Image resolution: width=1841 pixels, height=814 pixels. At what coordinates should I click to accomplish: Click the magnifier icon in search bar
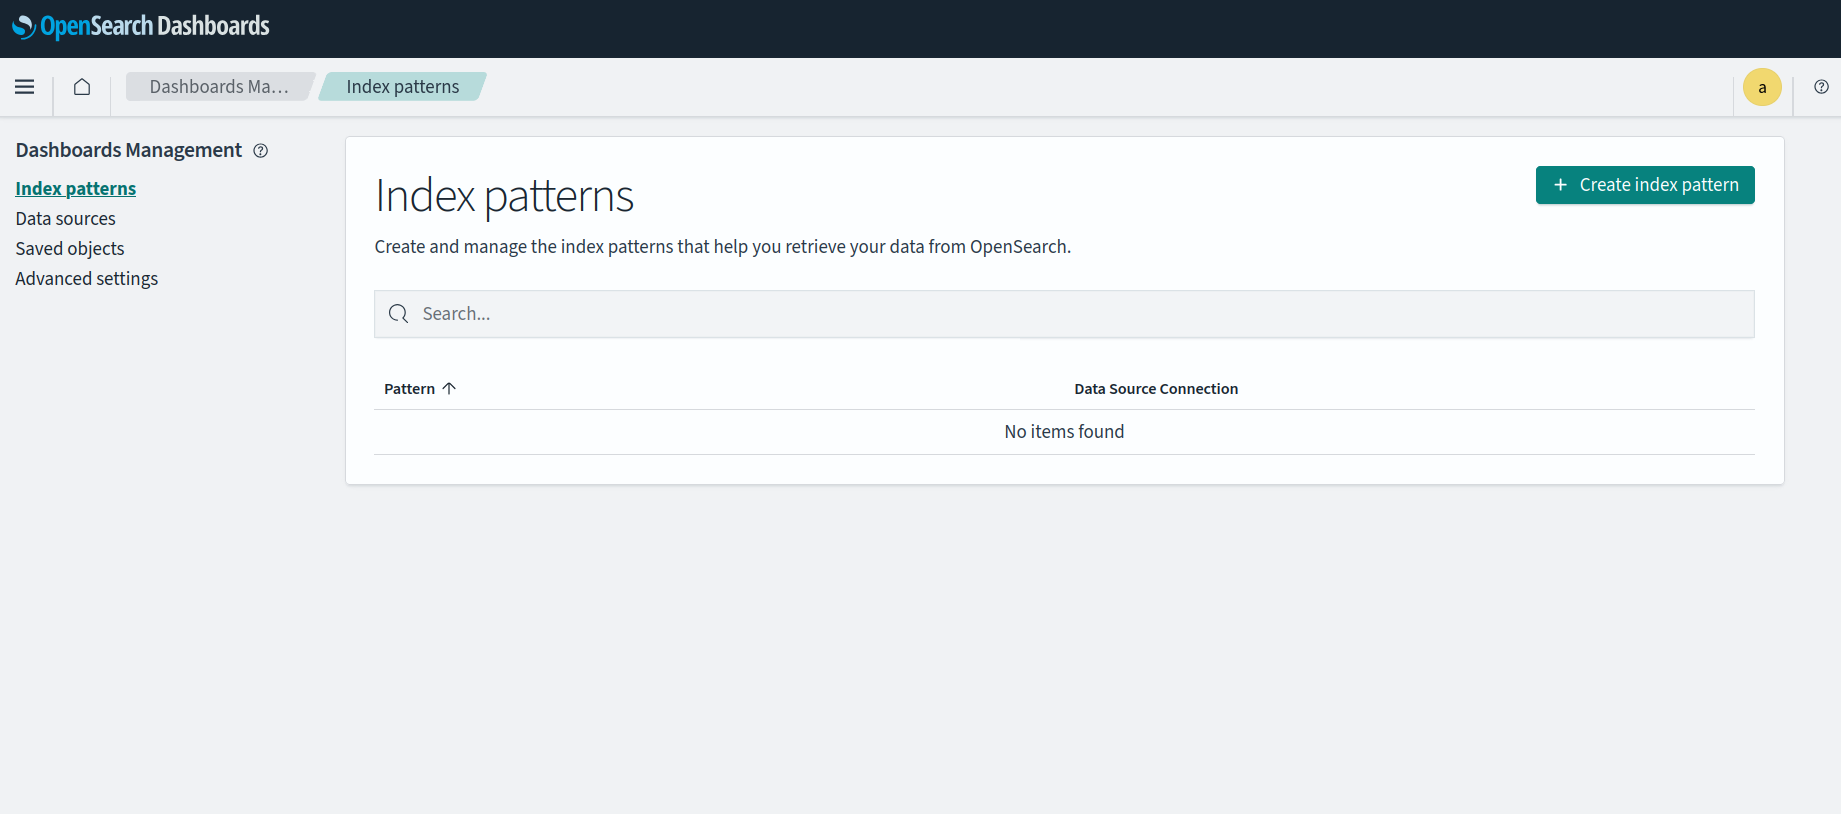point(398,314)
